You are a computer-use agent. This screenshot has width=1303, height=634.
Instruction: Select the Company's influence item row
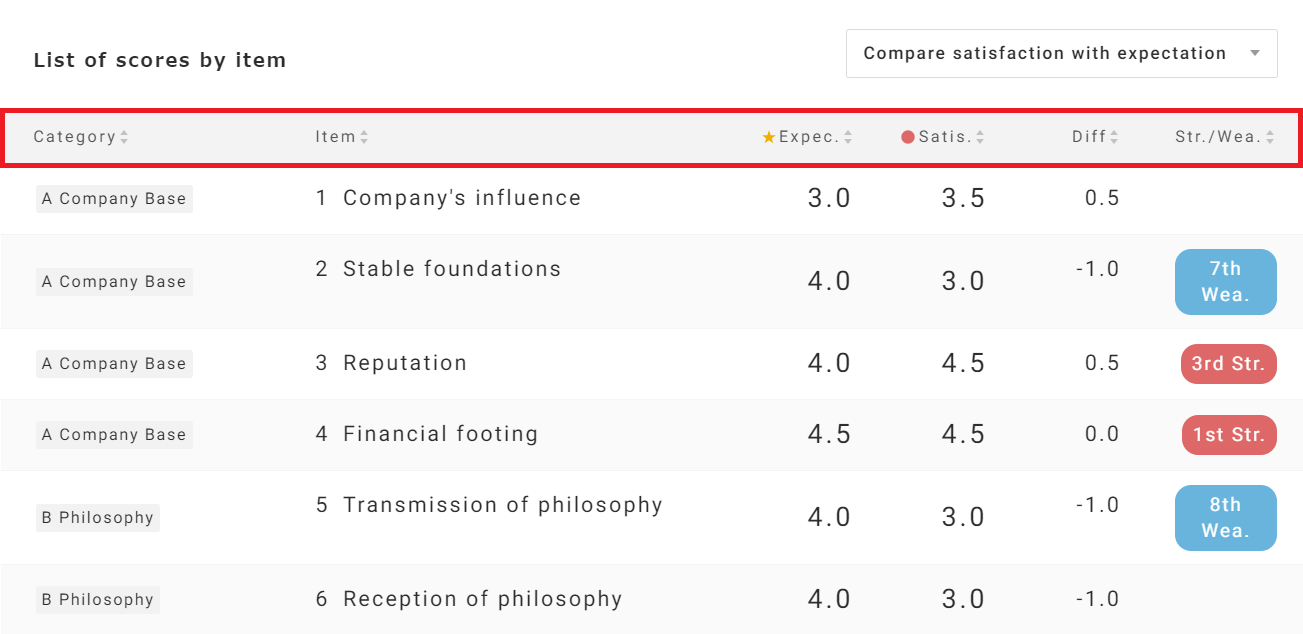coord(461,198)
